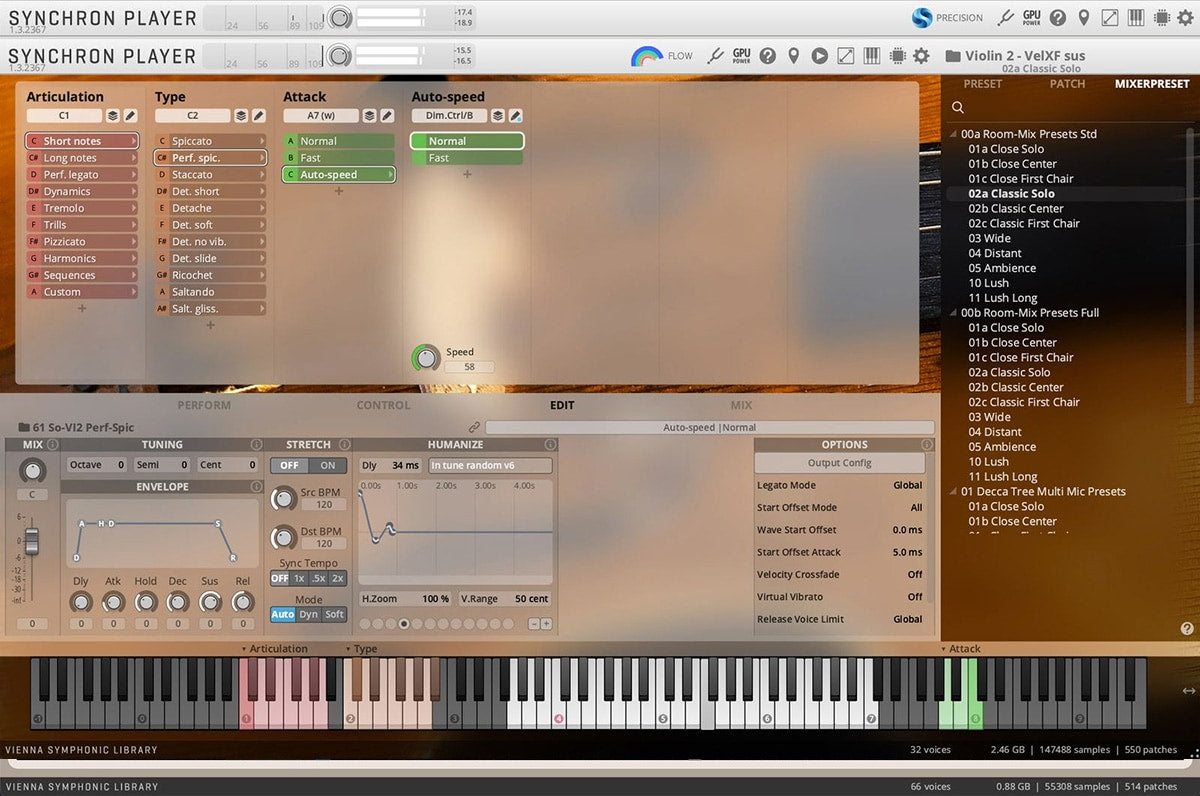Set Sync Tempo to 2x
This screenshot has width=1200, height=796.
tap(338, 579)
